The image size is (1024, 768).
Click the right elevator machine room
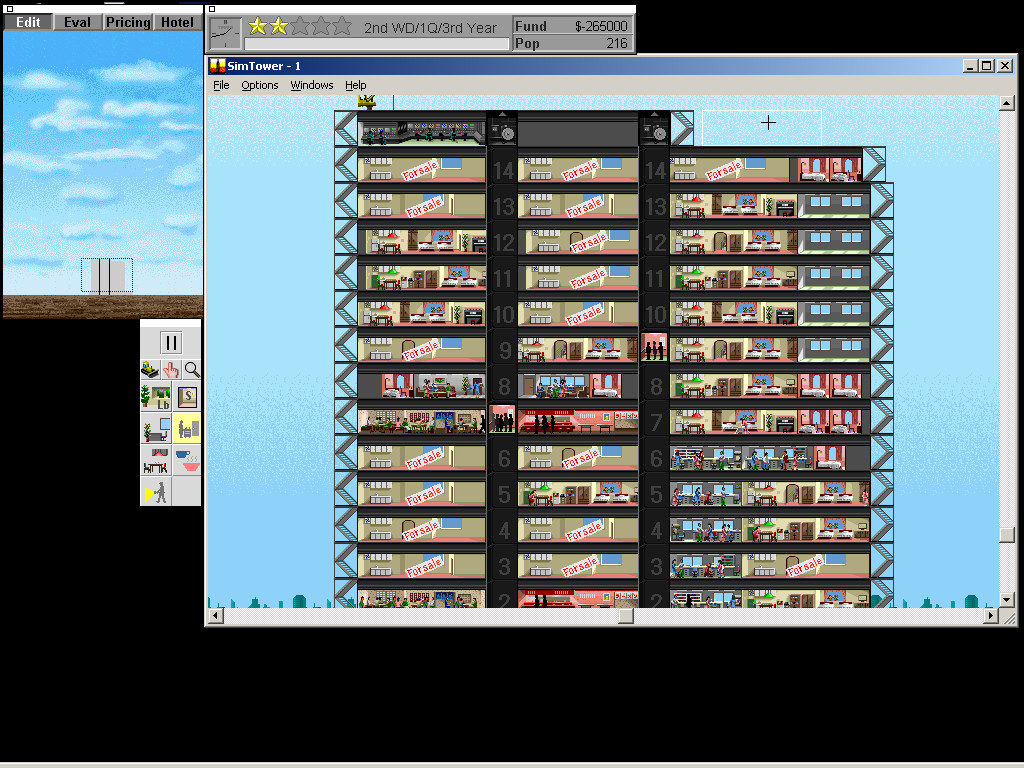coord(654,129)
